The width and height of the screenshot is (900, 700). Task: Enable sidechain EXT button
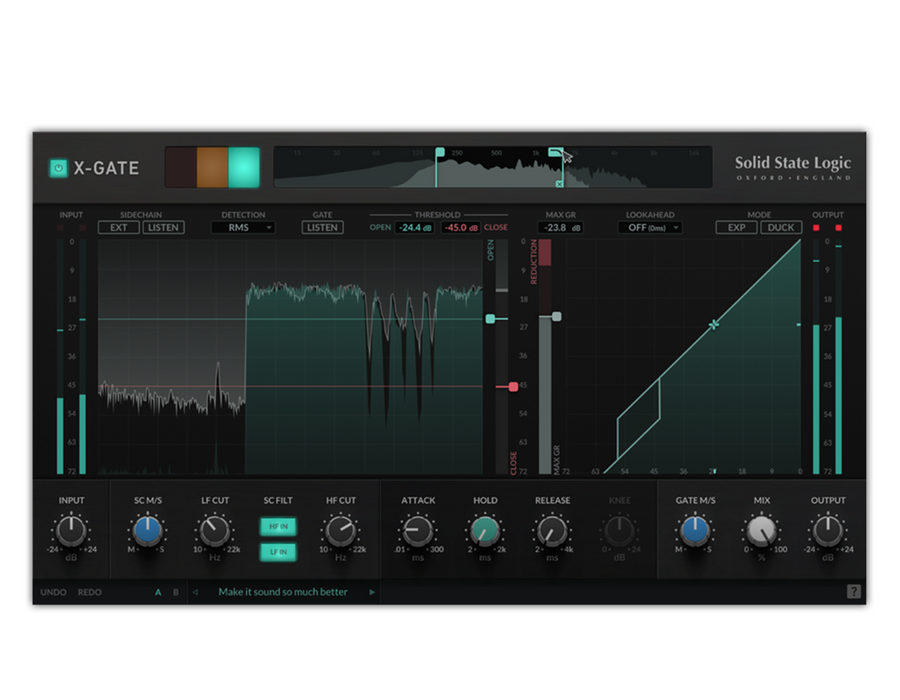(118, 227)
